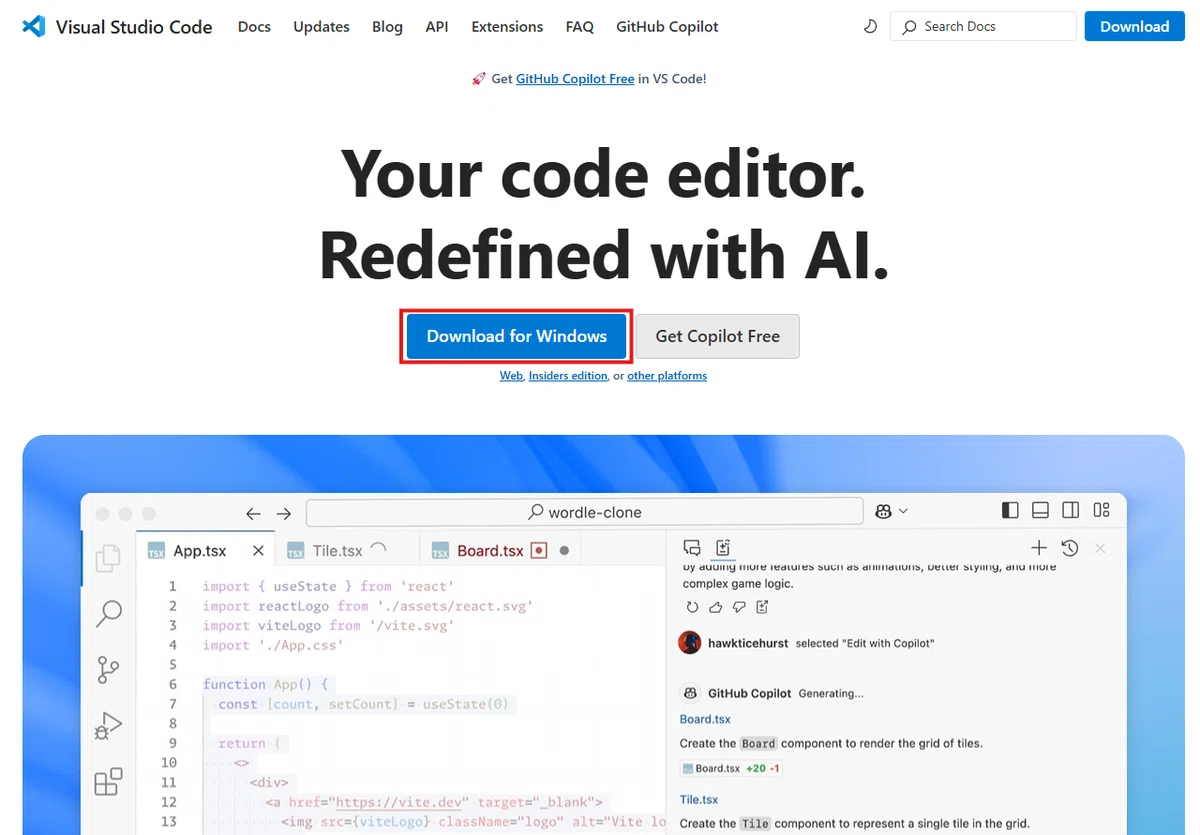Close the App.tsx editor tab
The width and height of the screenshot is (1200, 835).
point(258,551)
